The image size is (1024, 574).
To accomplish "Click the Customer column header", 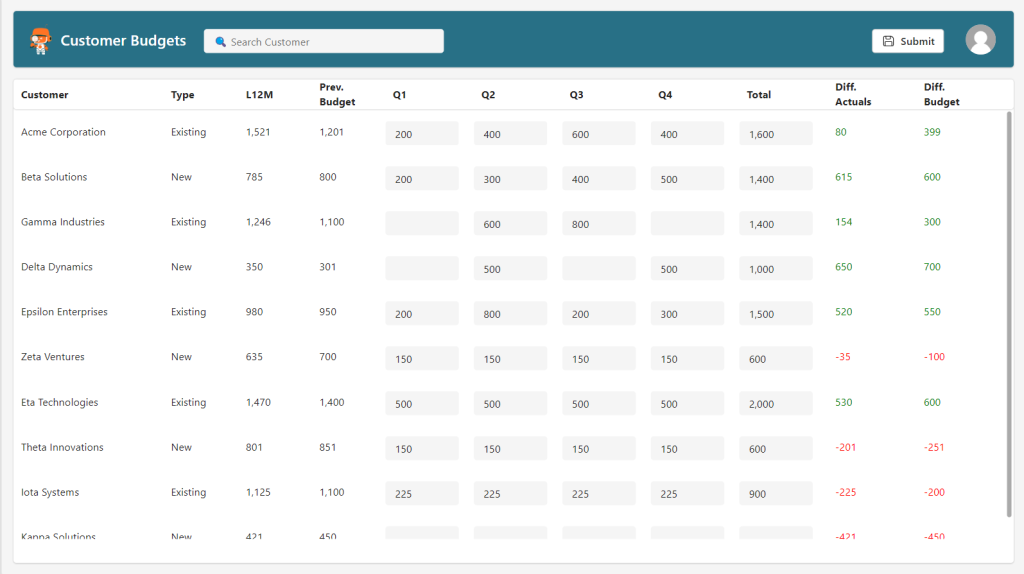I will tap(45, 95).
